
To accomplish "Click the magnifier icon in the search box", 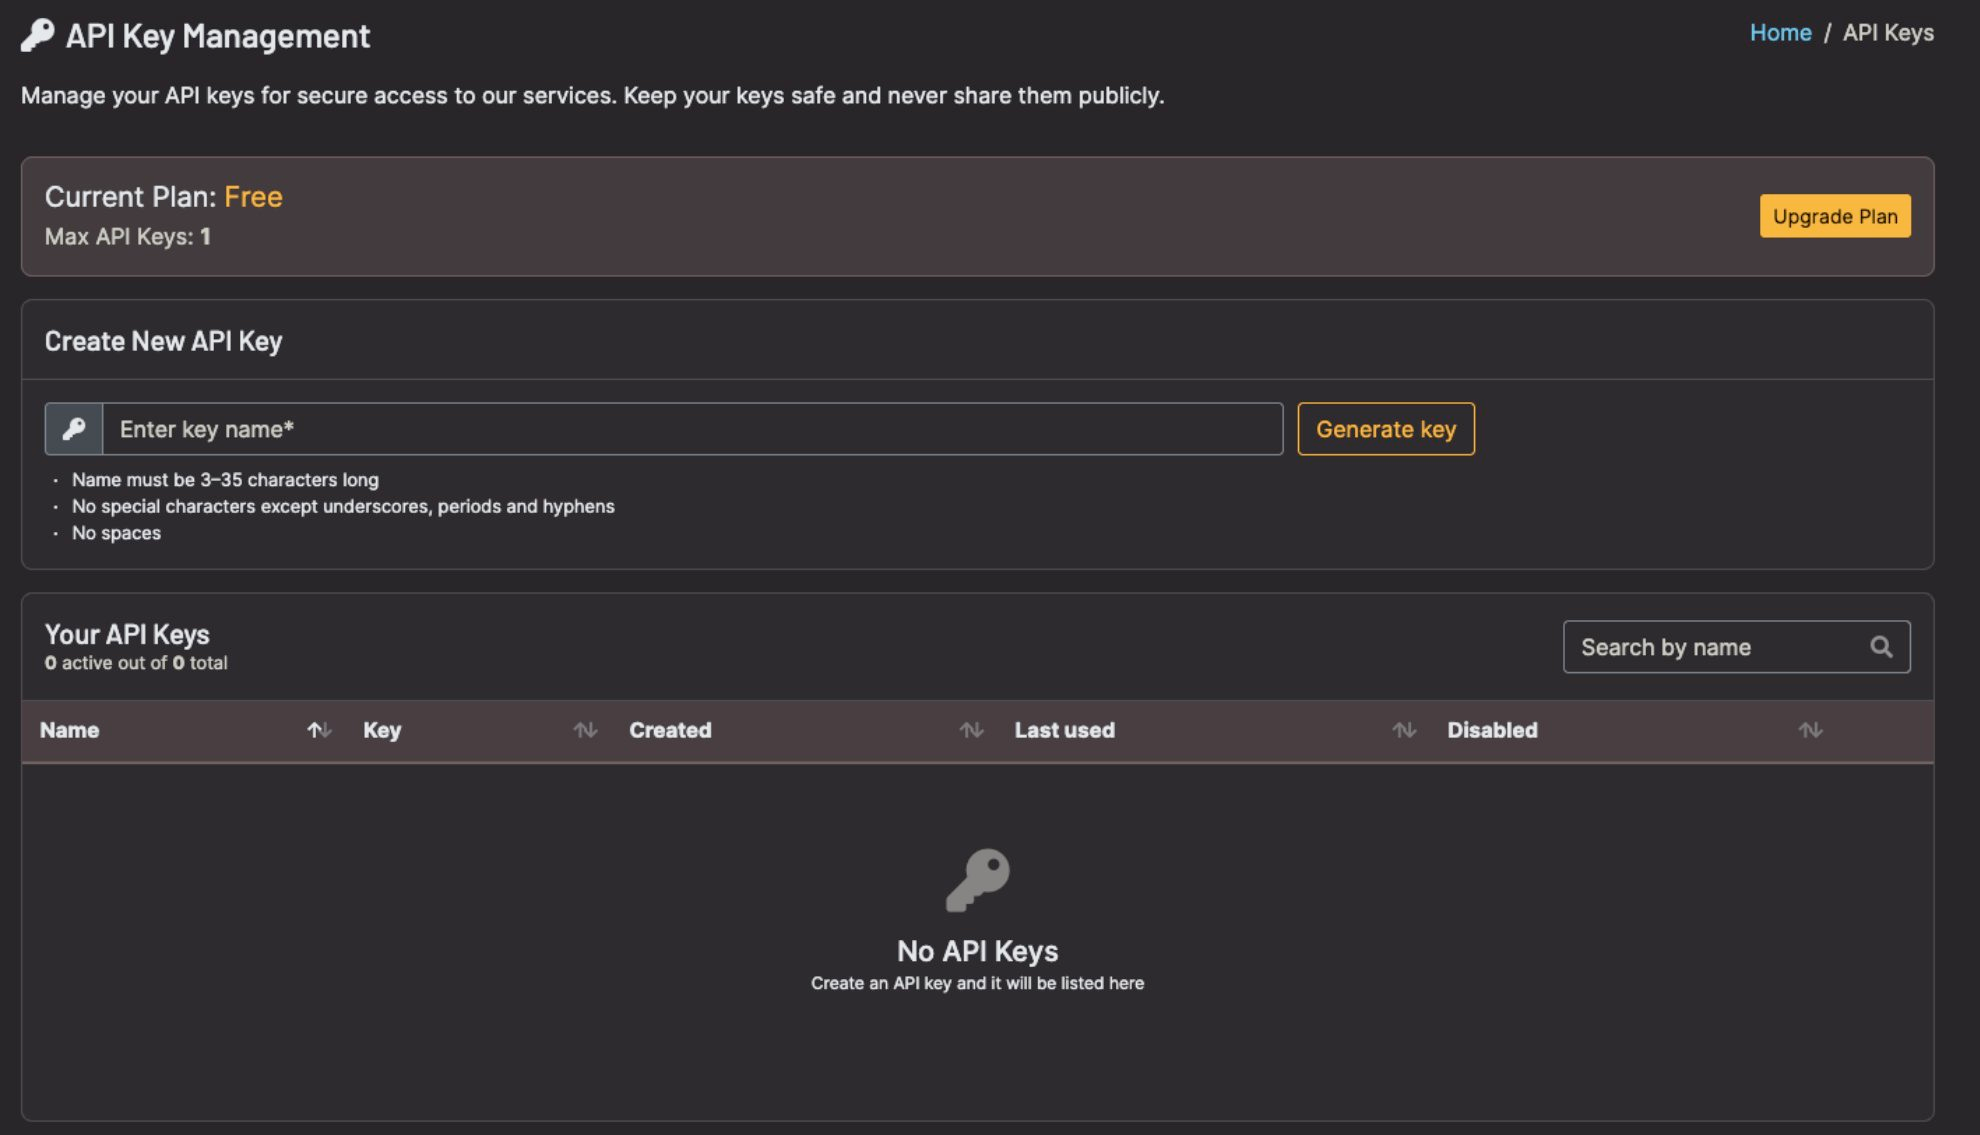I will point(1883,646).
